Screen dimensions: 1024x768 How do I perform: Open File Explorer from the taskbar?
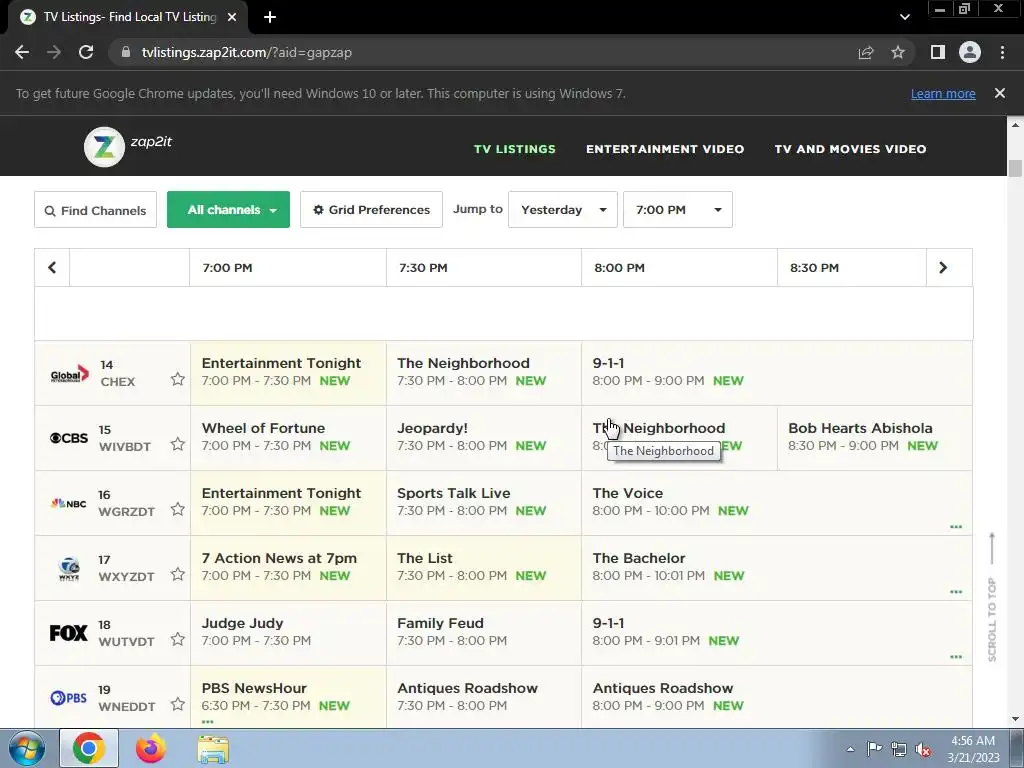(x=213, y=749)
